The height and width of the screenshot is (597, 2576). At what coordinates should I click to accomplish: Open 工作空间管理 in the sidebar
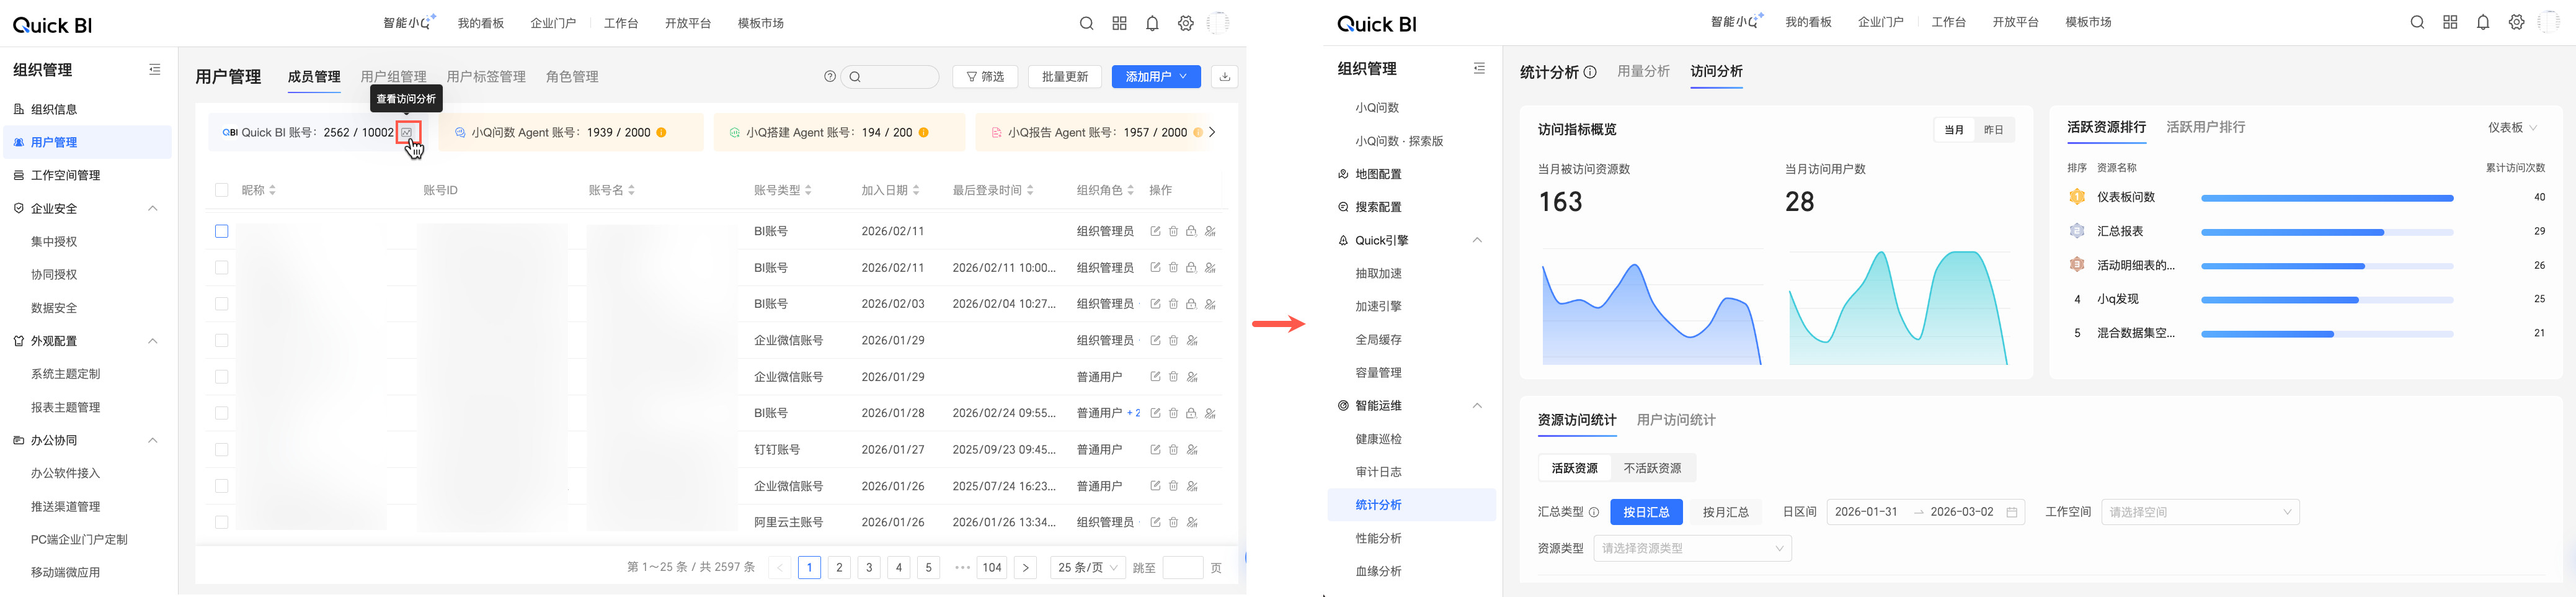65,175
